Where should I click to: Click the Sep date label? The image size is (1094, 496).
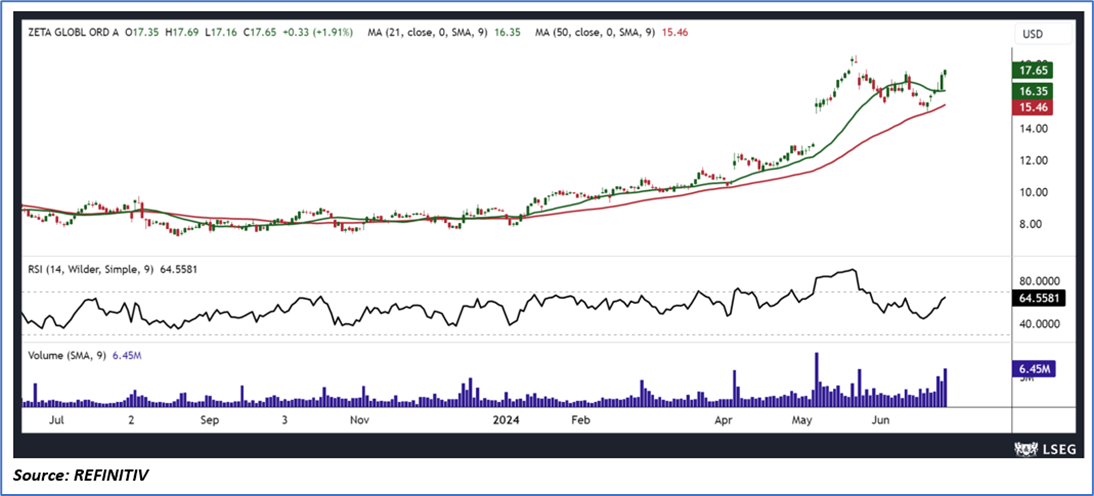pos(210,421)
